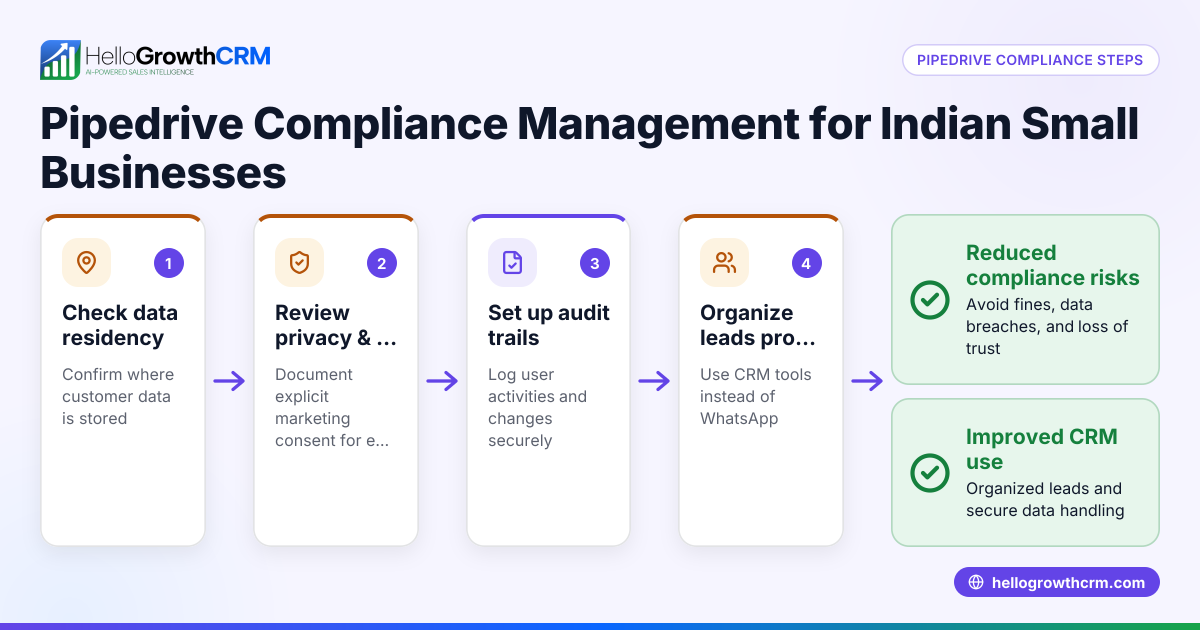Click the "Organize leads pro…" heading
This screenshot has width=1200, height=630.
758,325
